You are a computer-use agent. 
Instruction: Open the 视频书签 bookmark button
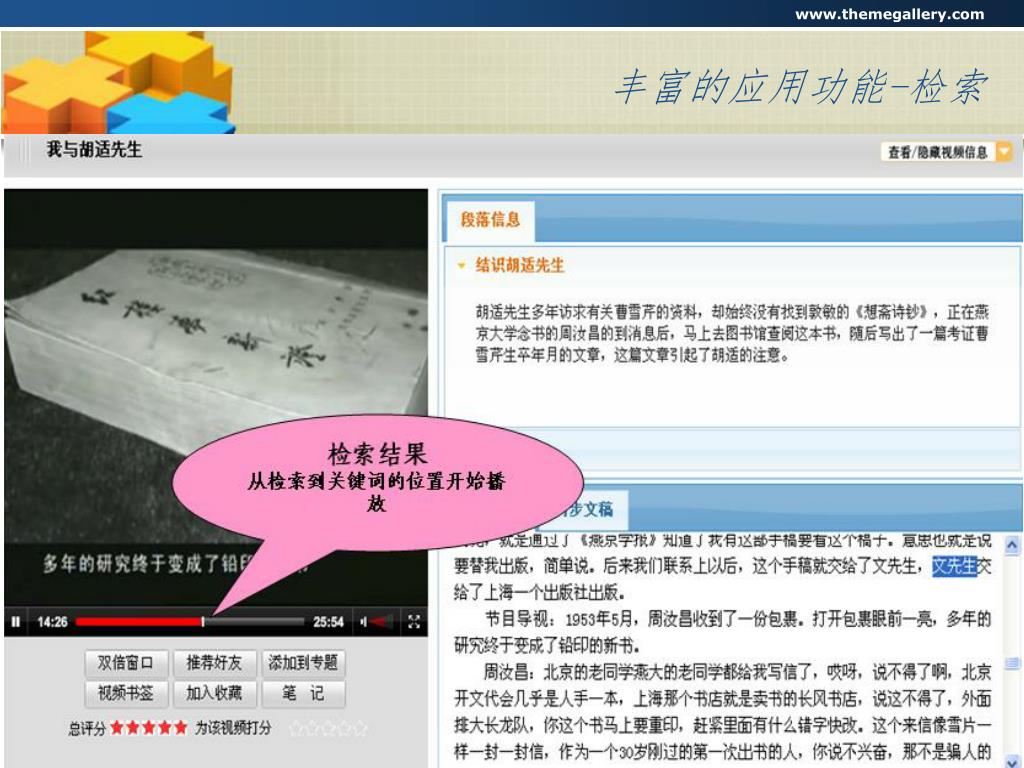point(126,693)
